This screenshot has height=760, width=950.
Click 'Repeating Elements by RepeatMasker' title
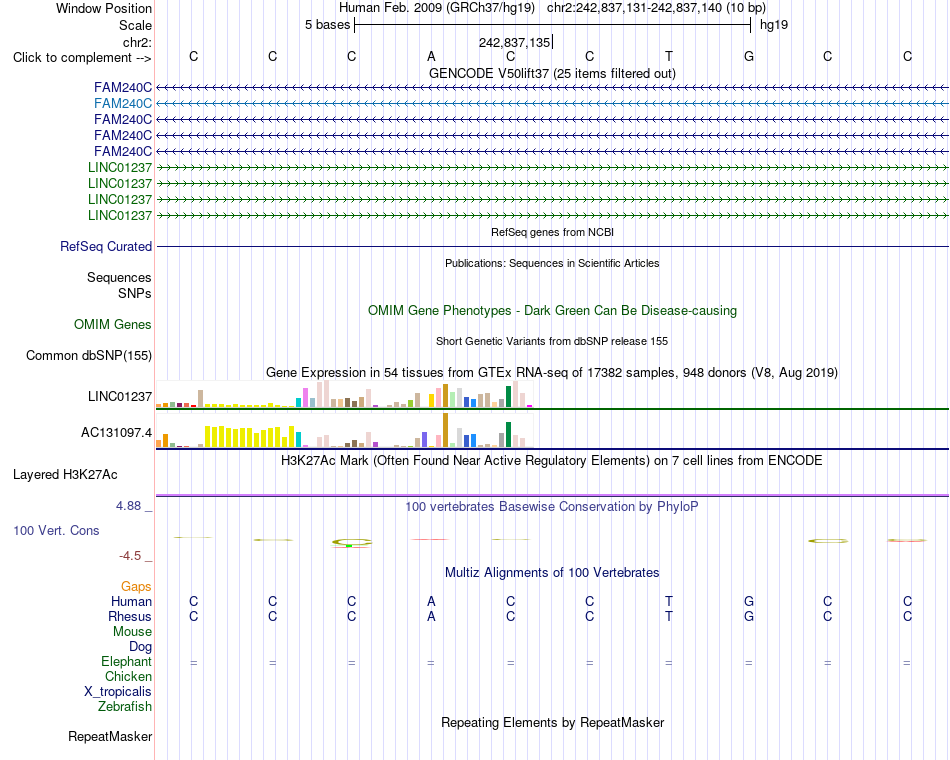[x=553, y=723]
